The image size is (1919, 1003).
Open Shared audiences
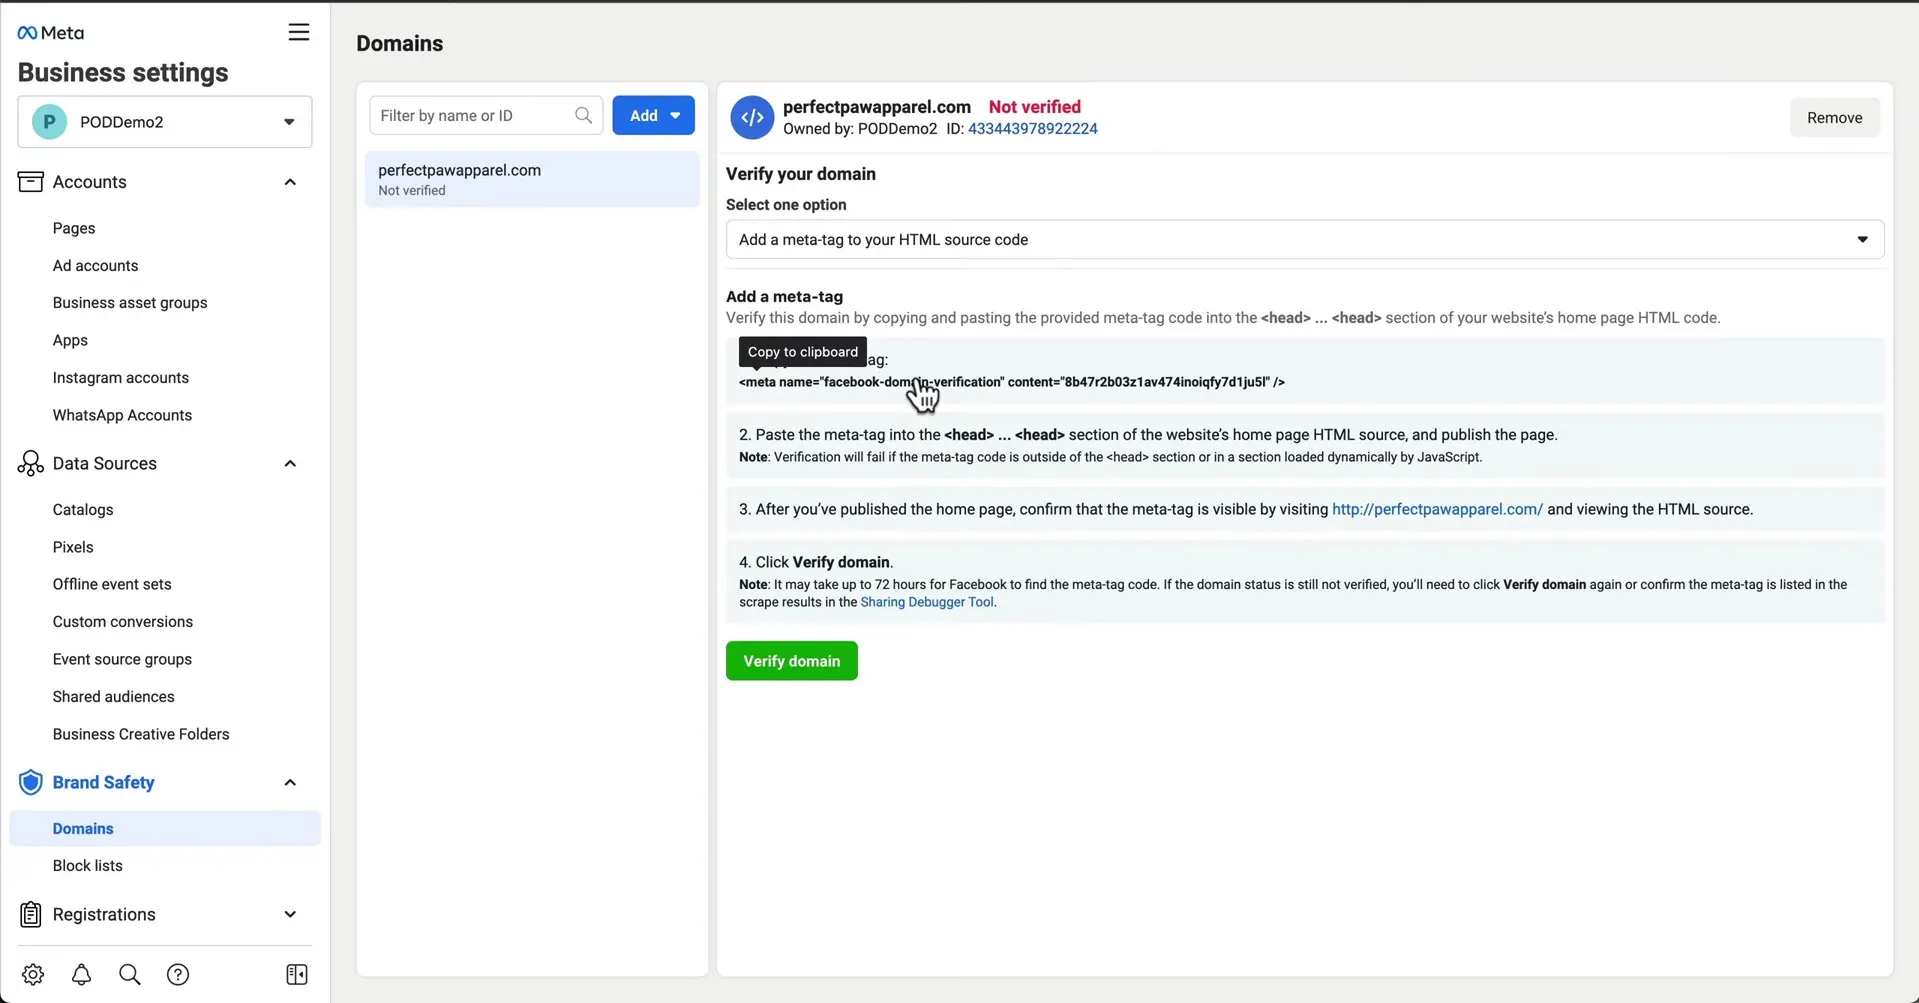[x=113, y=697]
